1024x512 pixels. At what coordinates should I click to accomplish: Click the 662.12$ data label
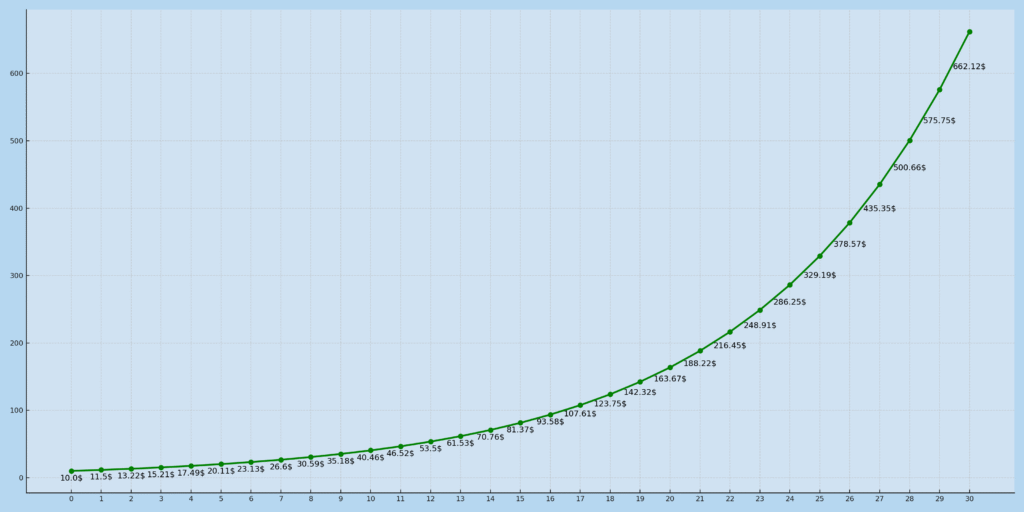click(969, 67)
